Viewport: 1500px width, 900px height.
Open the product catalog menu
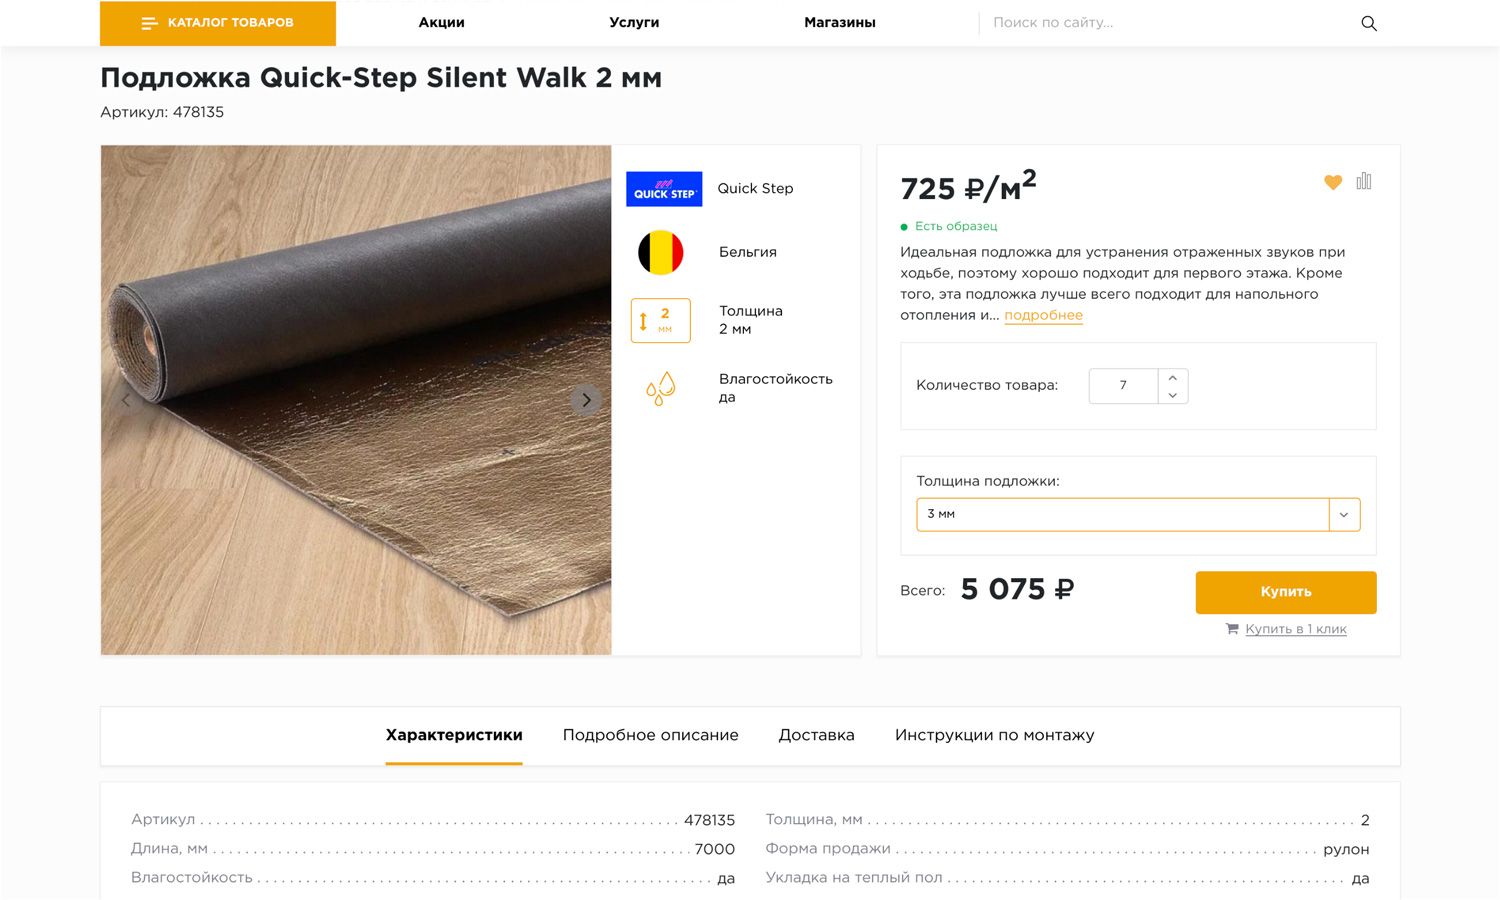click(x=218, y=23)
